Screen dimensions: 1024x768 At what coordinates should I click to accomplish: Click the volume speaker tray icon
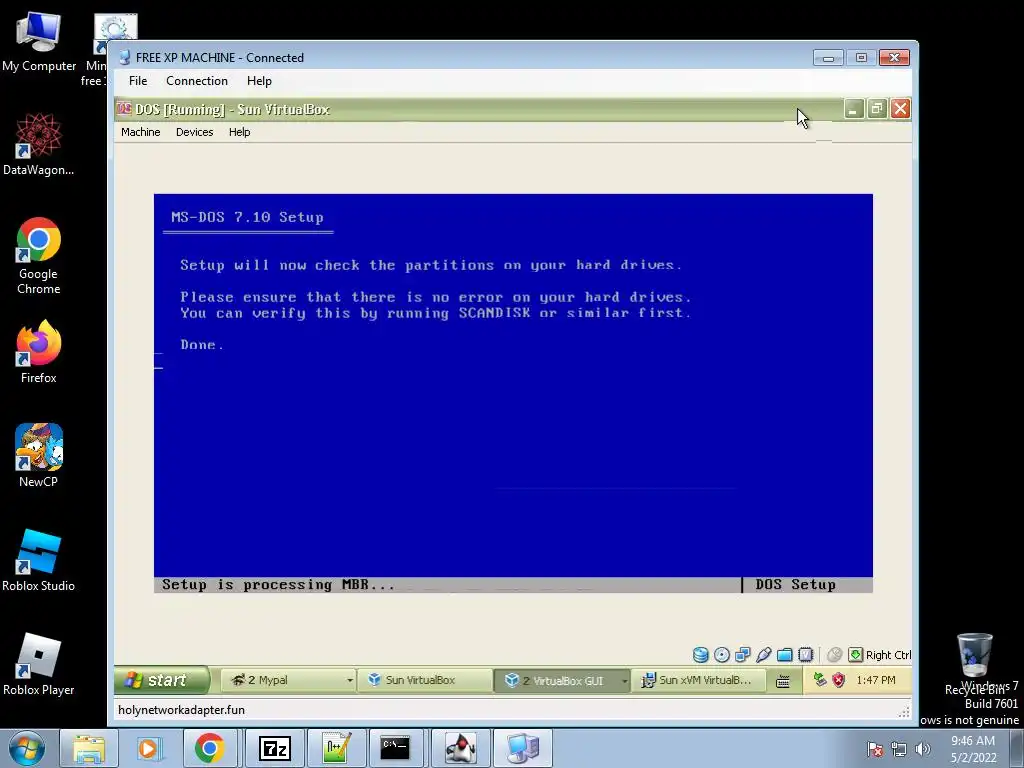click(923, 749)
